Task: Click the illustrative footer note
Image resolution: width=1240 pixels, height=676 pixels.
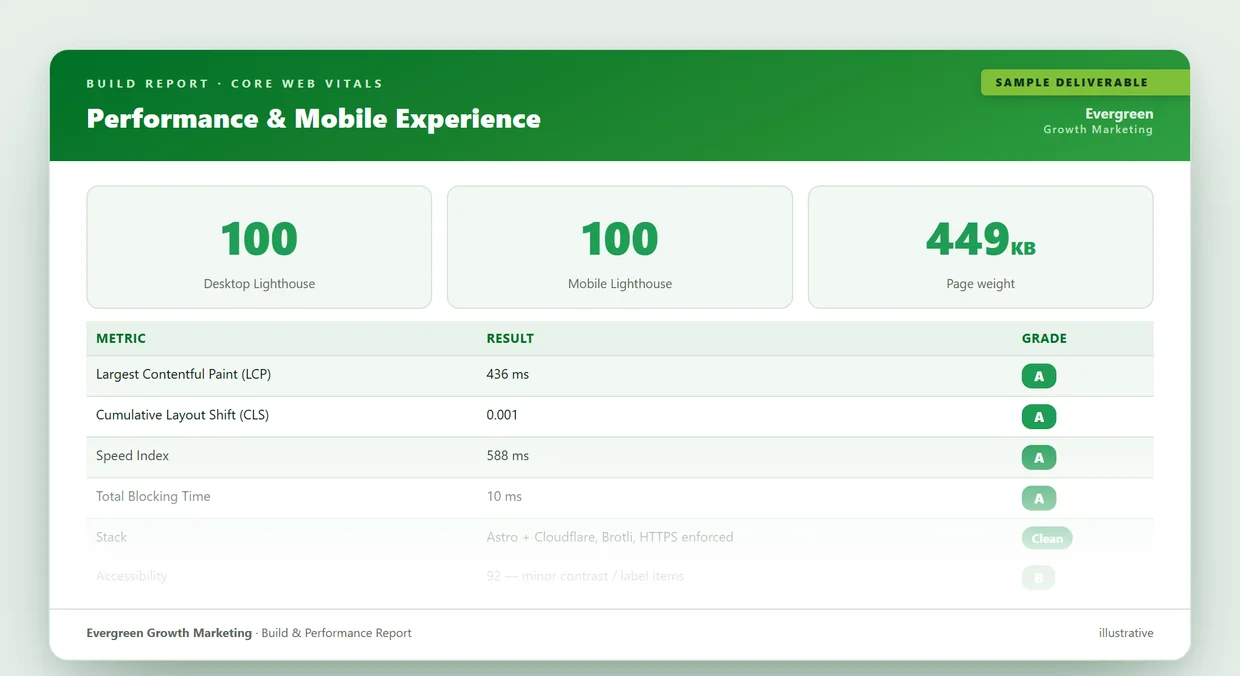Action: 1126,633
